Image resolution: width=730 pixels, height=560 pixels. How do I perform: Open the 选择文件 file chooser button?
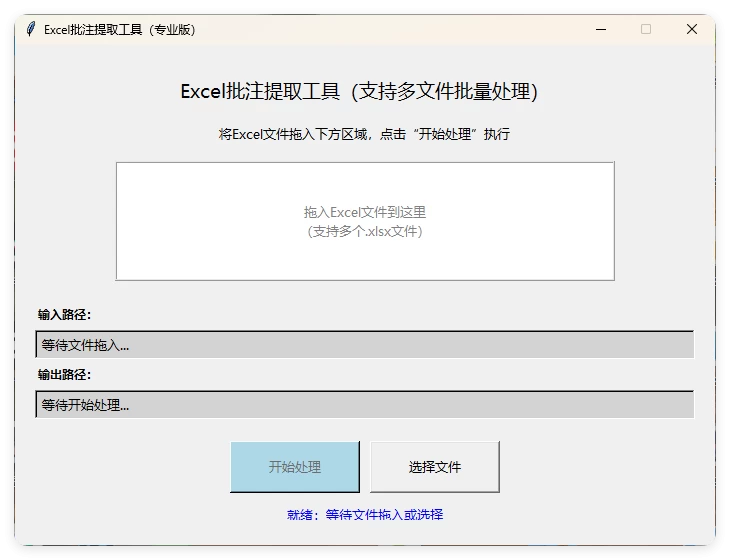click(435, 466)
